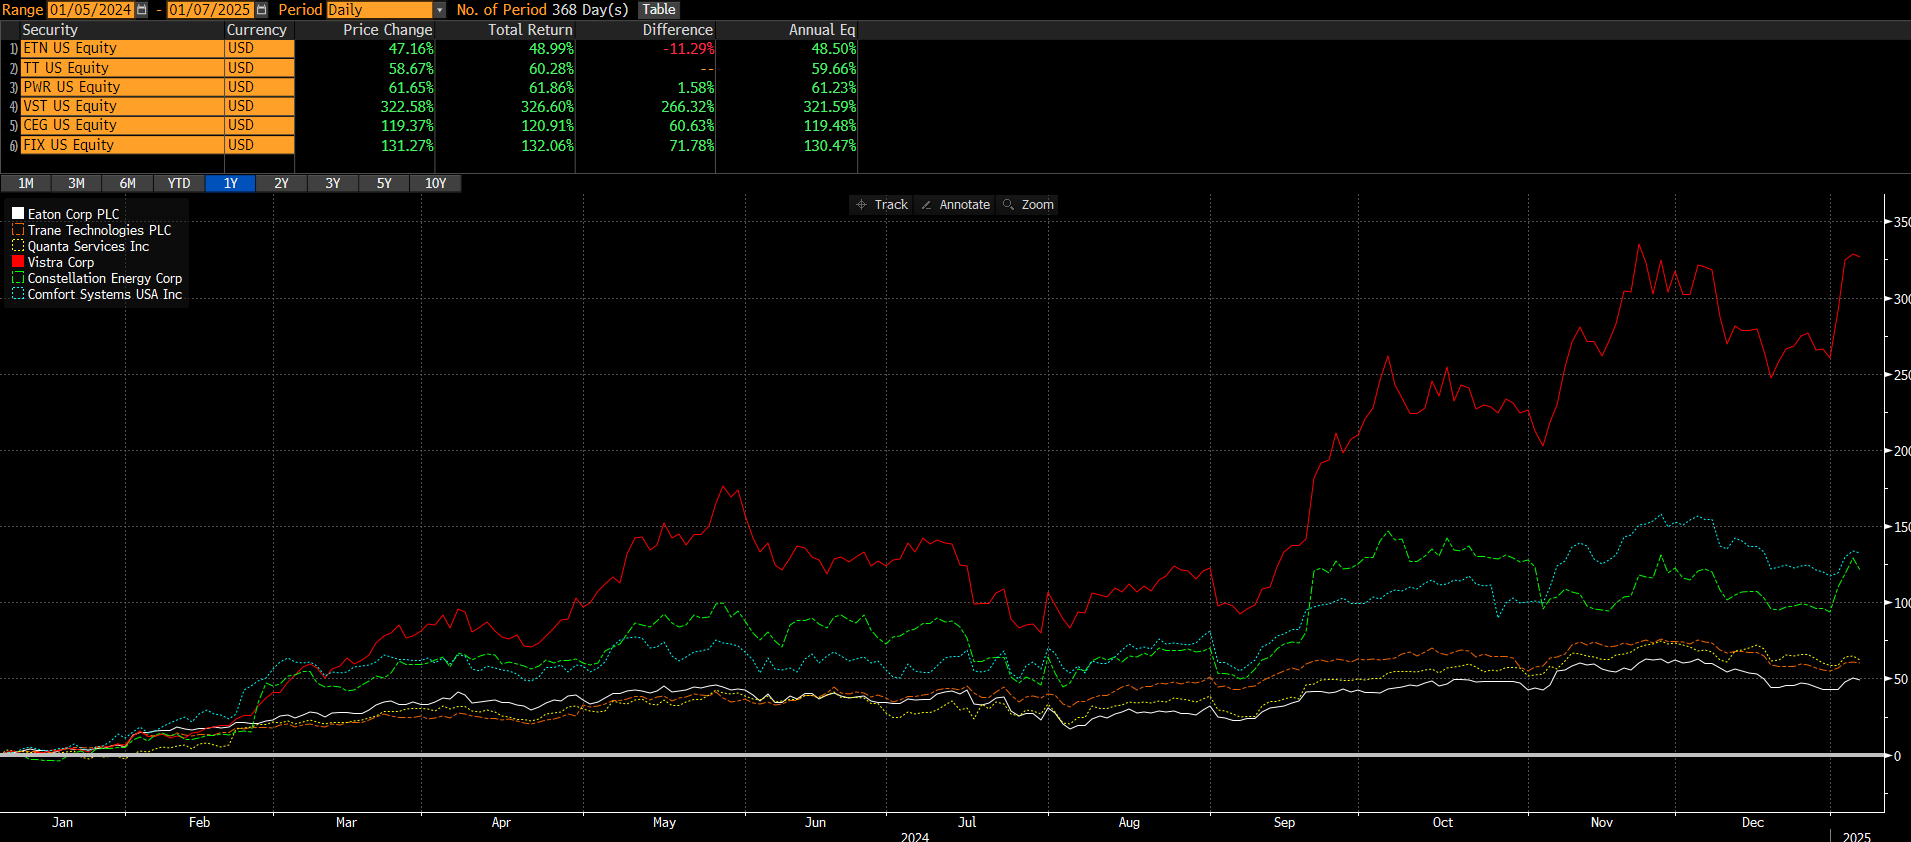Select the VST US Equity security field
The width and height of the screenshot is (1911, 842).
pos(122,106)
